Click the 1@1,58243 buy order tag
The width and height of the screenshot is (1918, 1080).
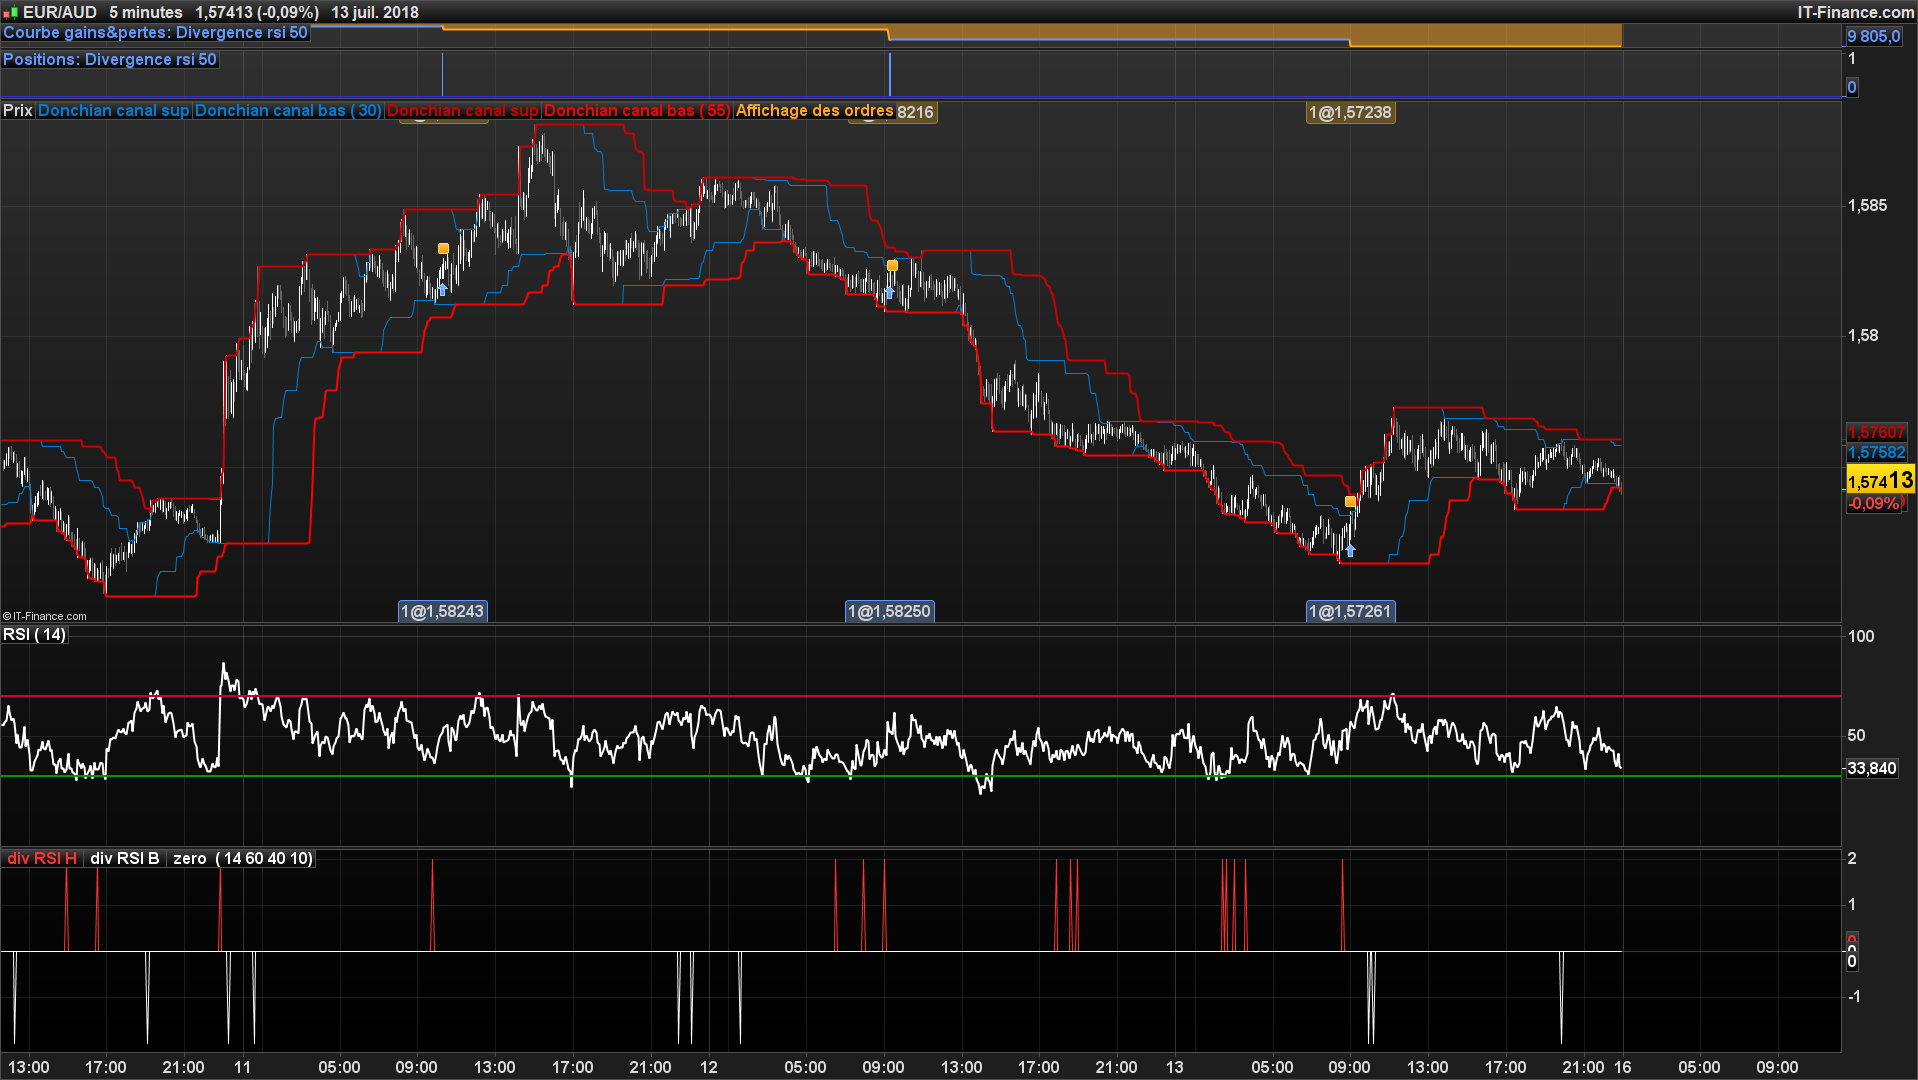point(443,611)
